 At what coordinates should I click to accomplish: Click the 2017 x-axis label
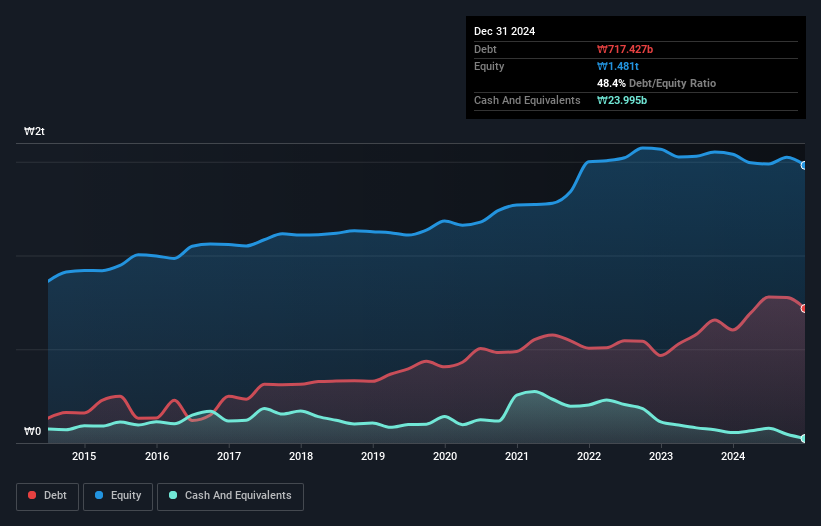(x=229, y=456)
